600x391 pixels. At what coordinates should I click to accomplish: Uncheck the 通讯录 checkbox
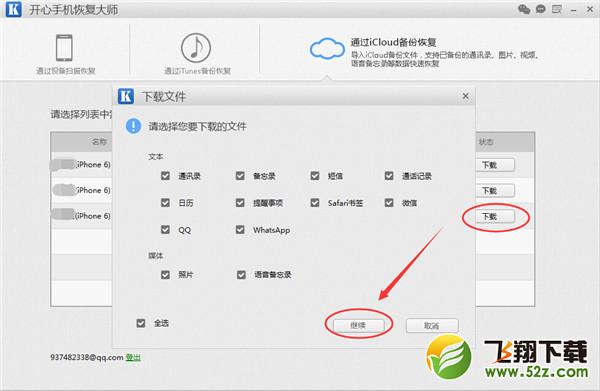coord(165,176)
